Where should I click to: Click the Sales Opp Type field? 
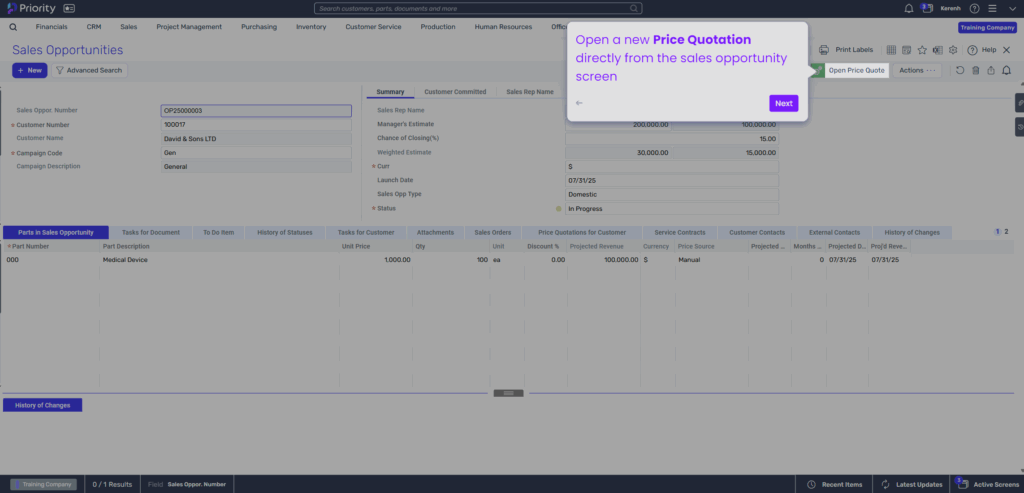pyautogui.click(x=672, y=194)
